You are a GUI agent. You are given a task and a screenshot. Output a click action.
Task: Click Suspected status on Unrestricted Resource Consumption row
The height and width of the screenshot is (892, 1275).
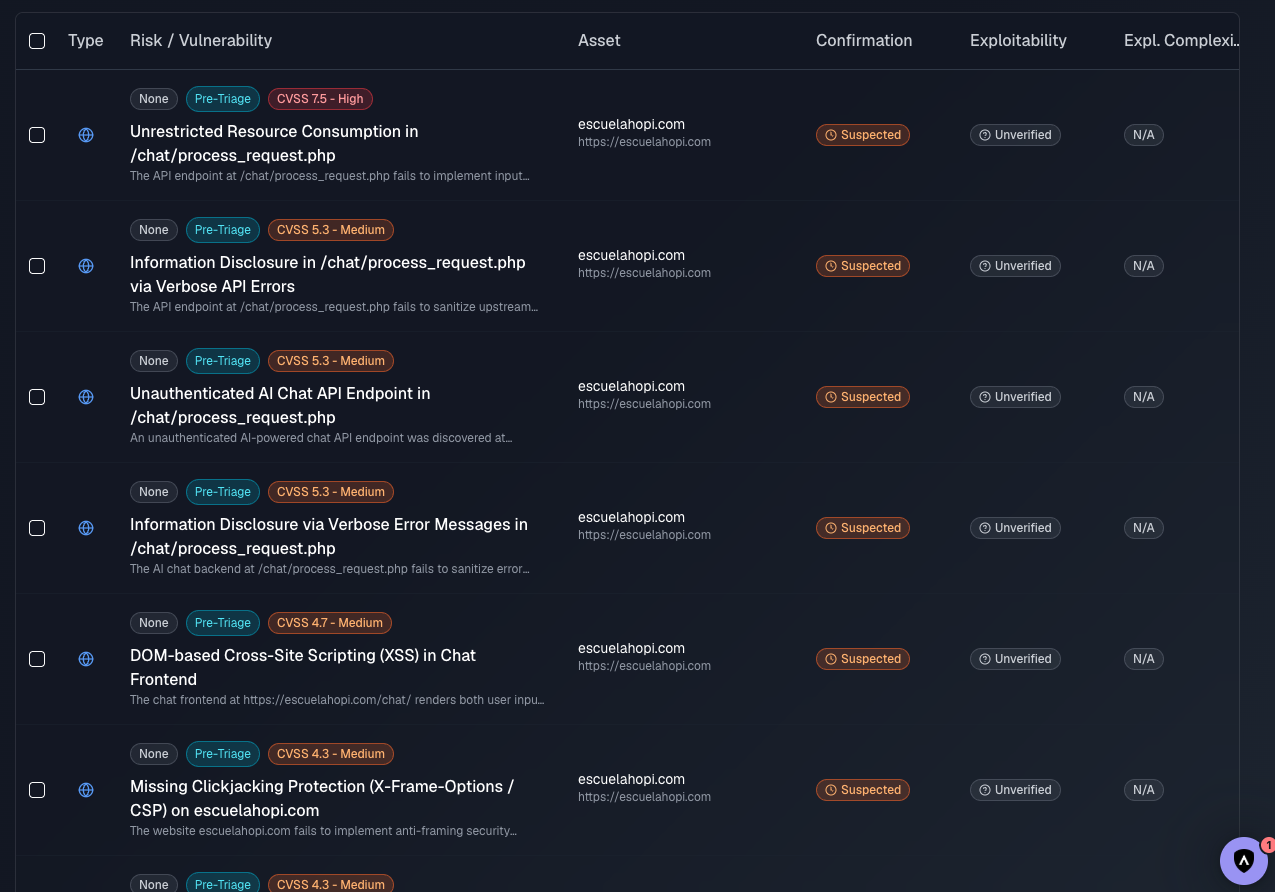pos(863,135)
